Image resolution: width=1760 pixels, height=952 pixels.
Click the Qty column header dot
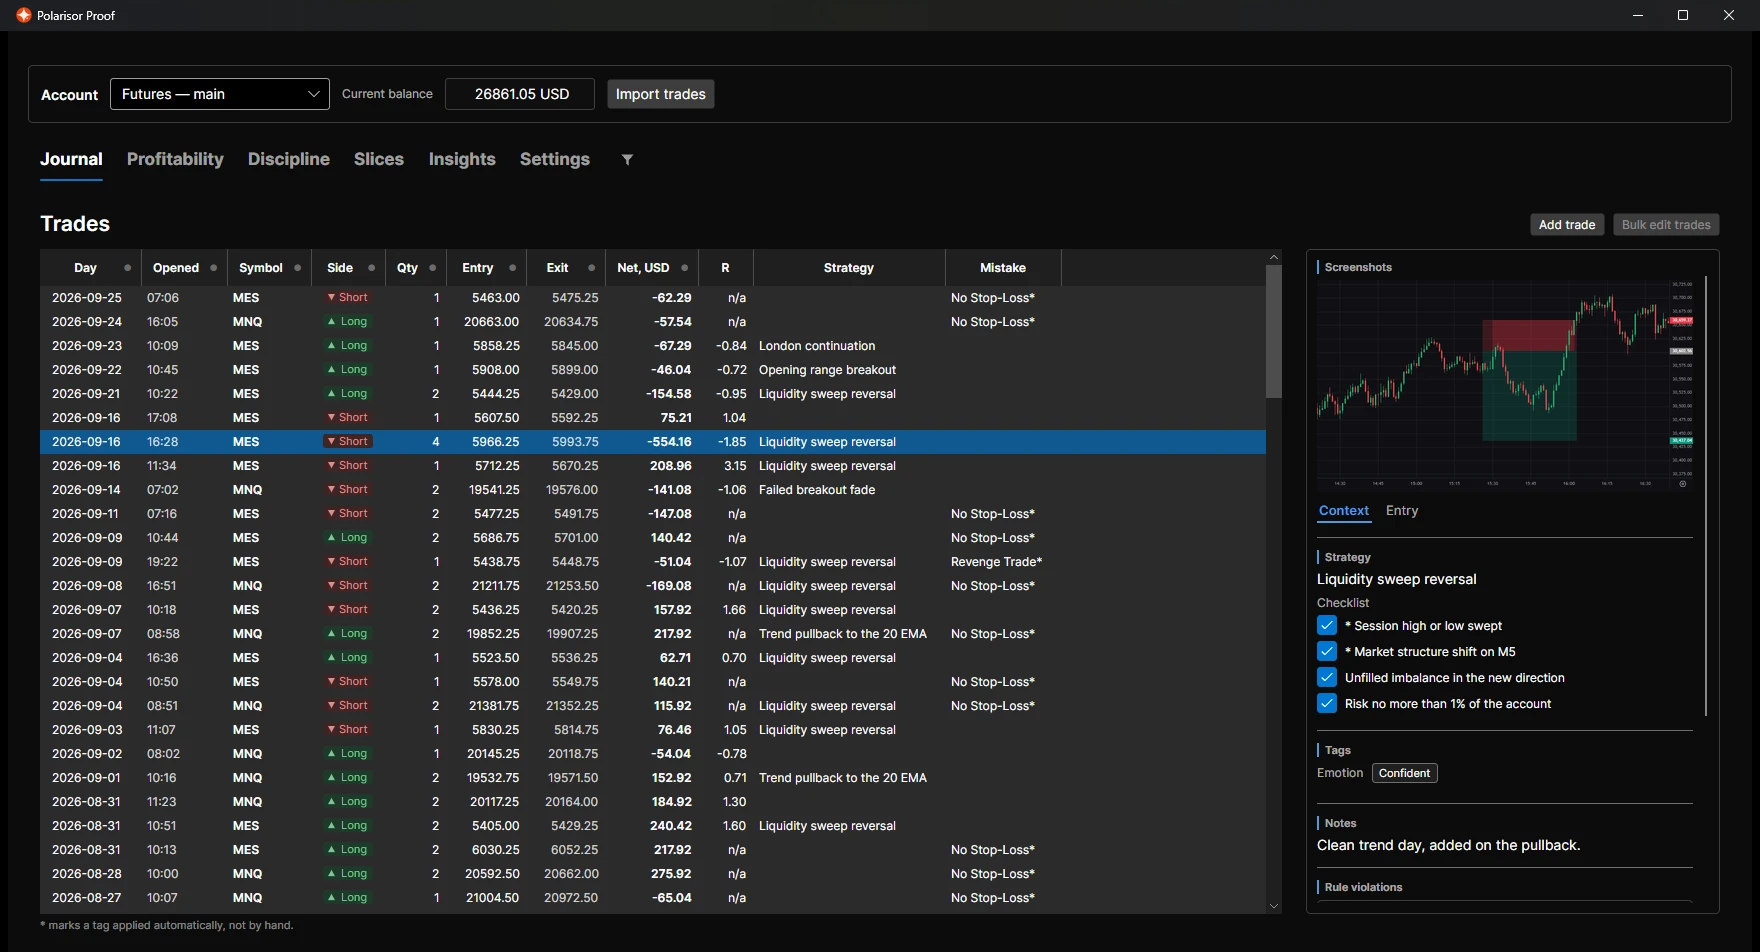[x=432, y=268]
